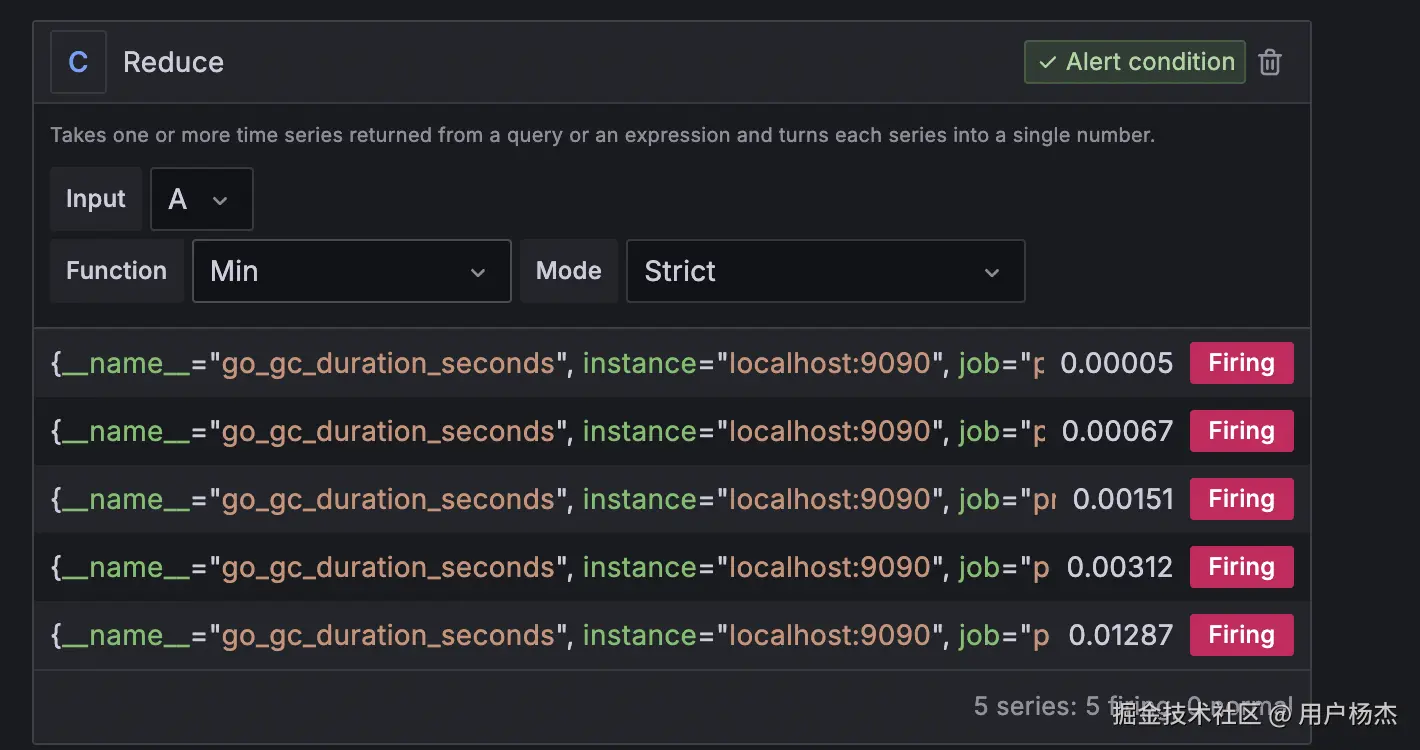This screenshot has height=750, width=1420.
Task: Select the Firing badge next to 0.00151
Action: 1241,499
